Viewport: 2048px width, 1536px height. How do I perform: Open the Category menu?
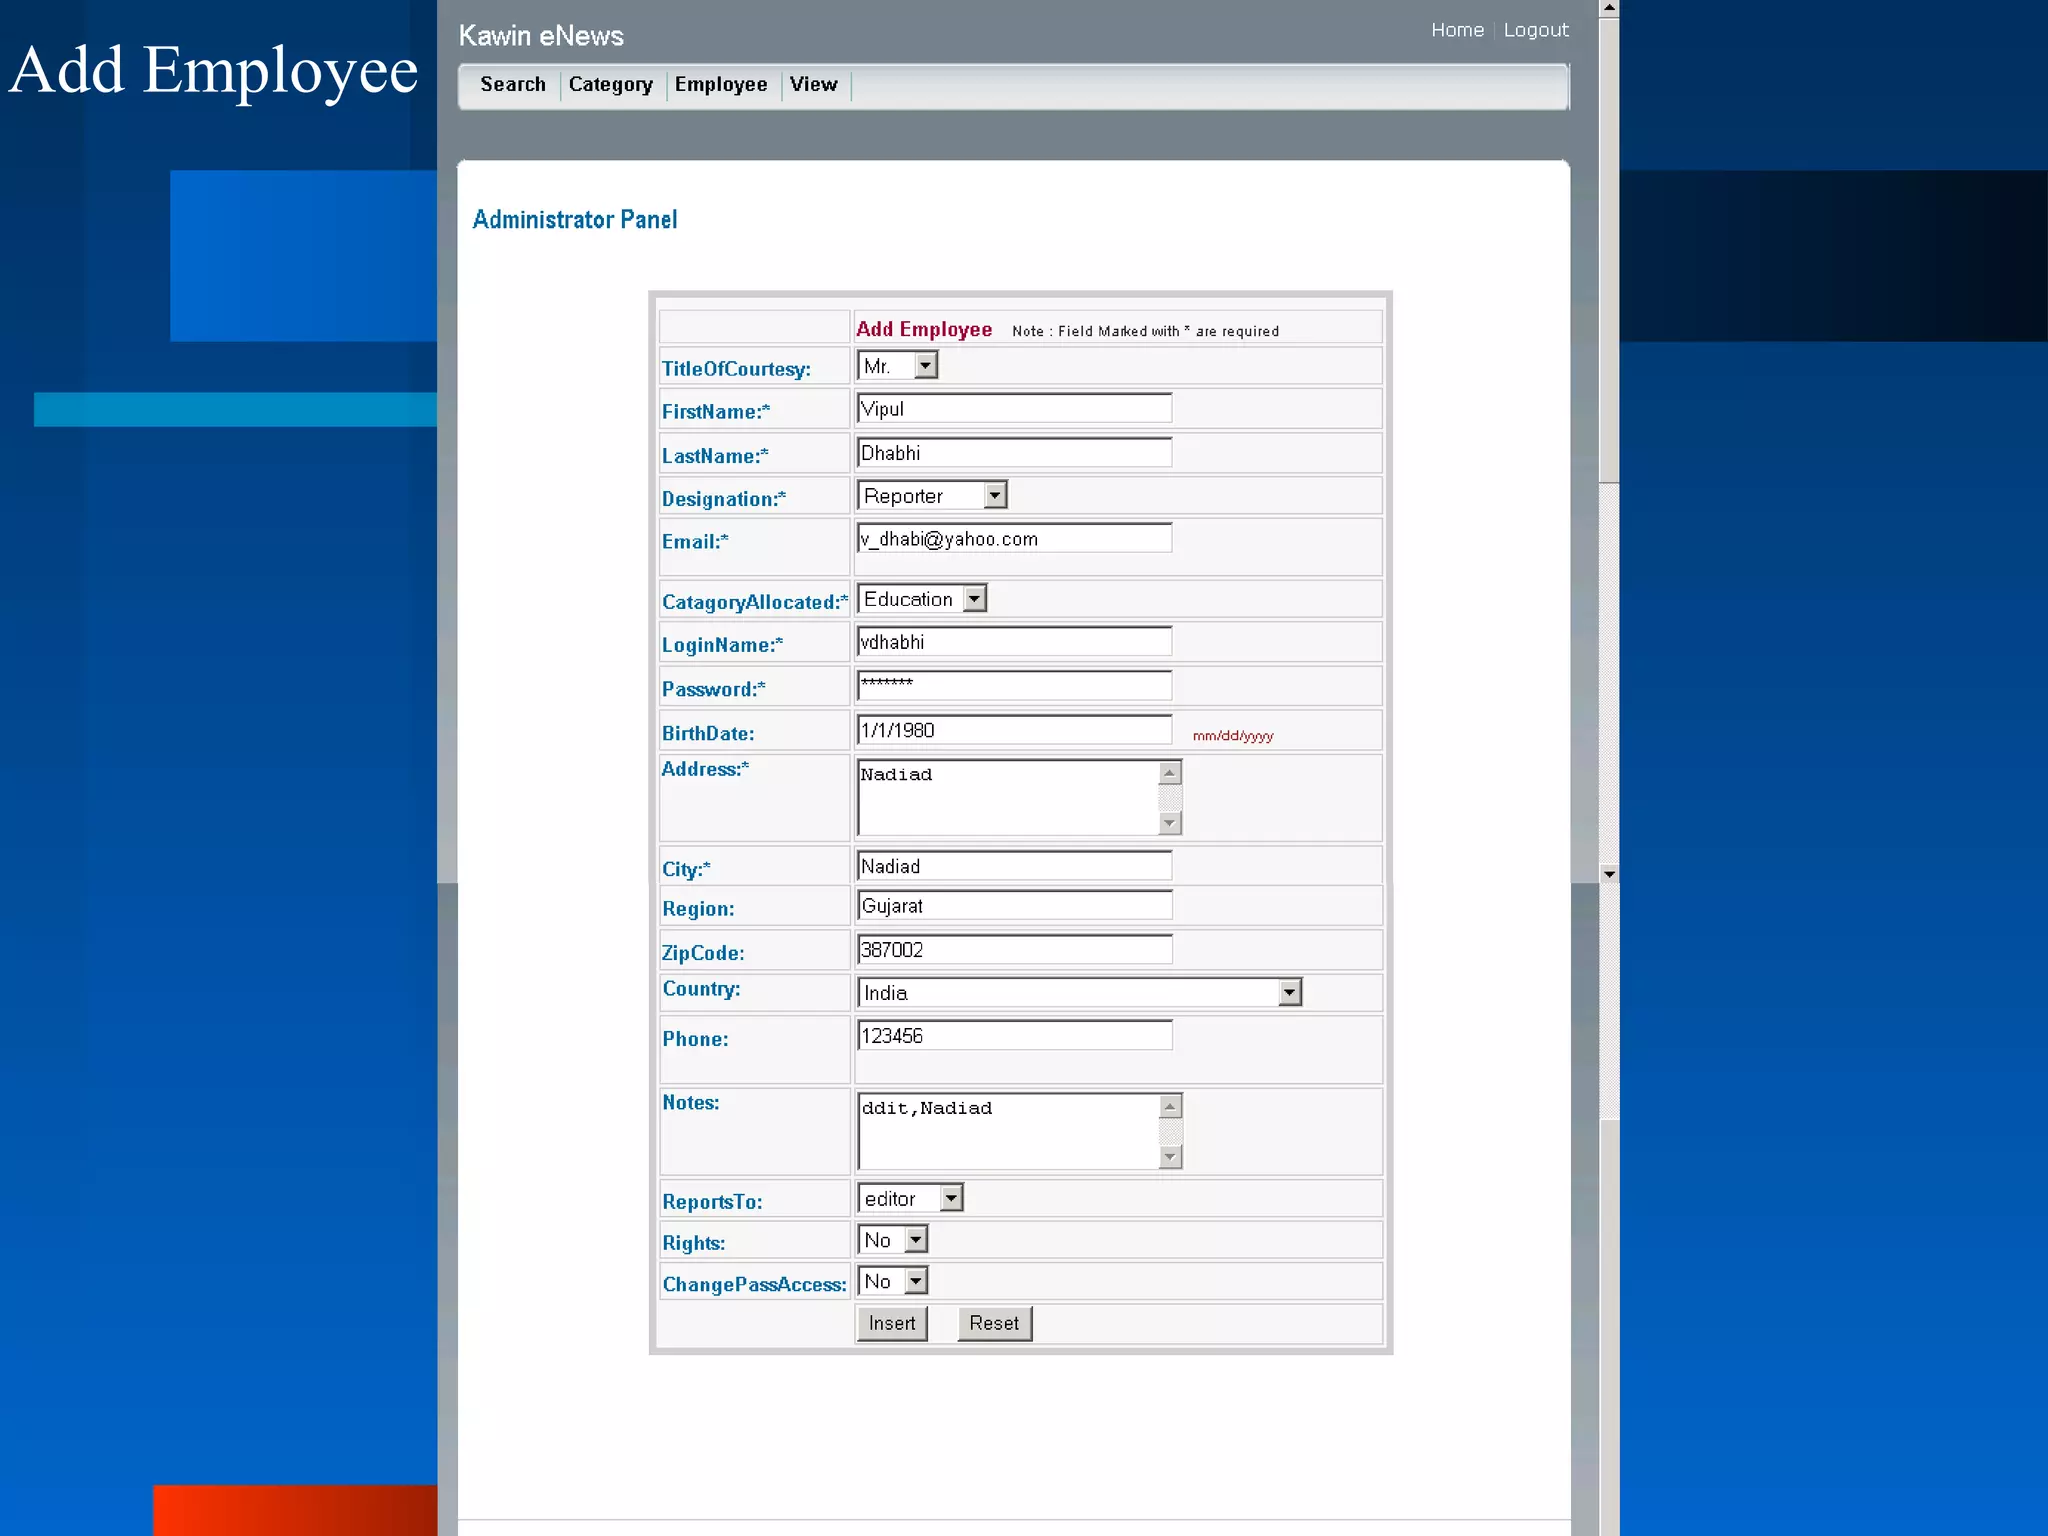point(610,85)
